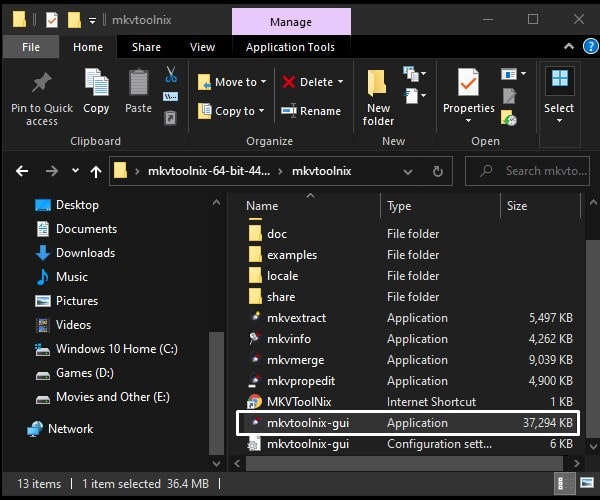The image size is (600, 500).
Task: Go back with the left arrow
Action: pos(22,171)
